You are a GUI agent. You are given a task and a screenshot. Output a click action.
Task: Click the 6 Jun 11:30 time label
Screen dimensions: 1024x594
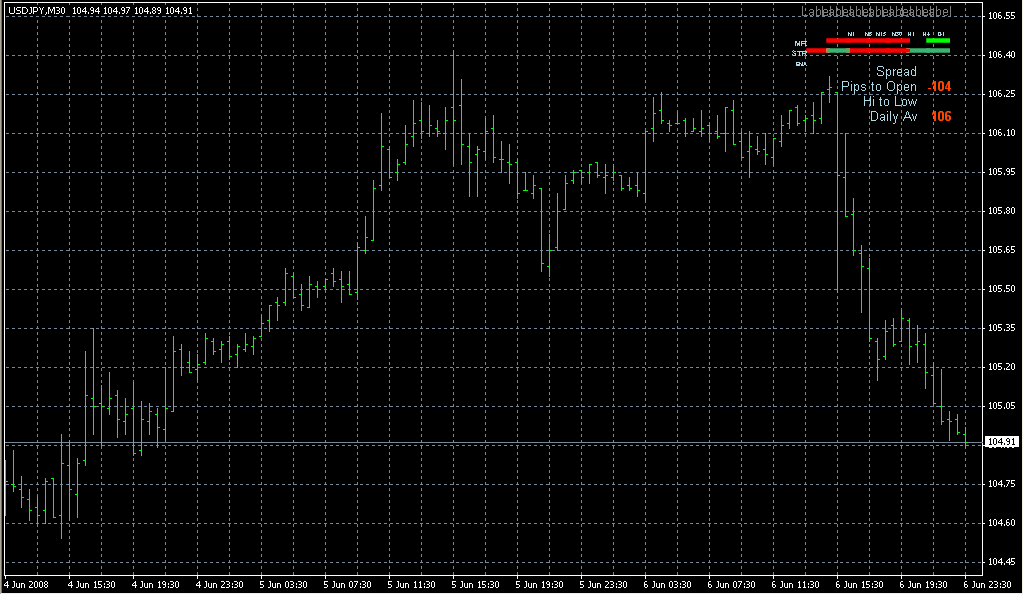(x=795, y=584)
